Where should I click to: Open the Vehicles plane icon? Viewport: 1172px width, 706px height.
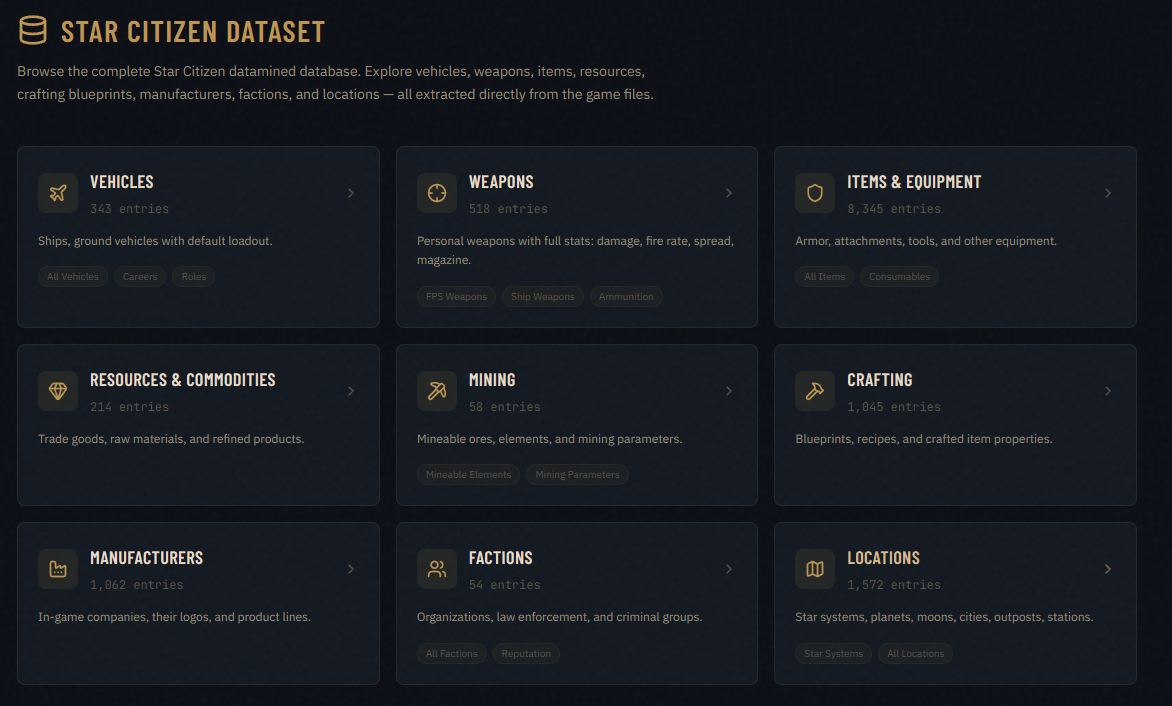pyautogui.click(x=58, y=193)
